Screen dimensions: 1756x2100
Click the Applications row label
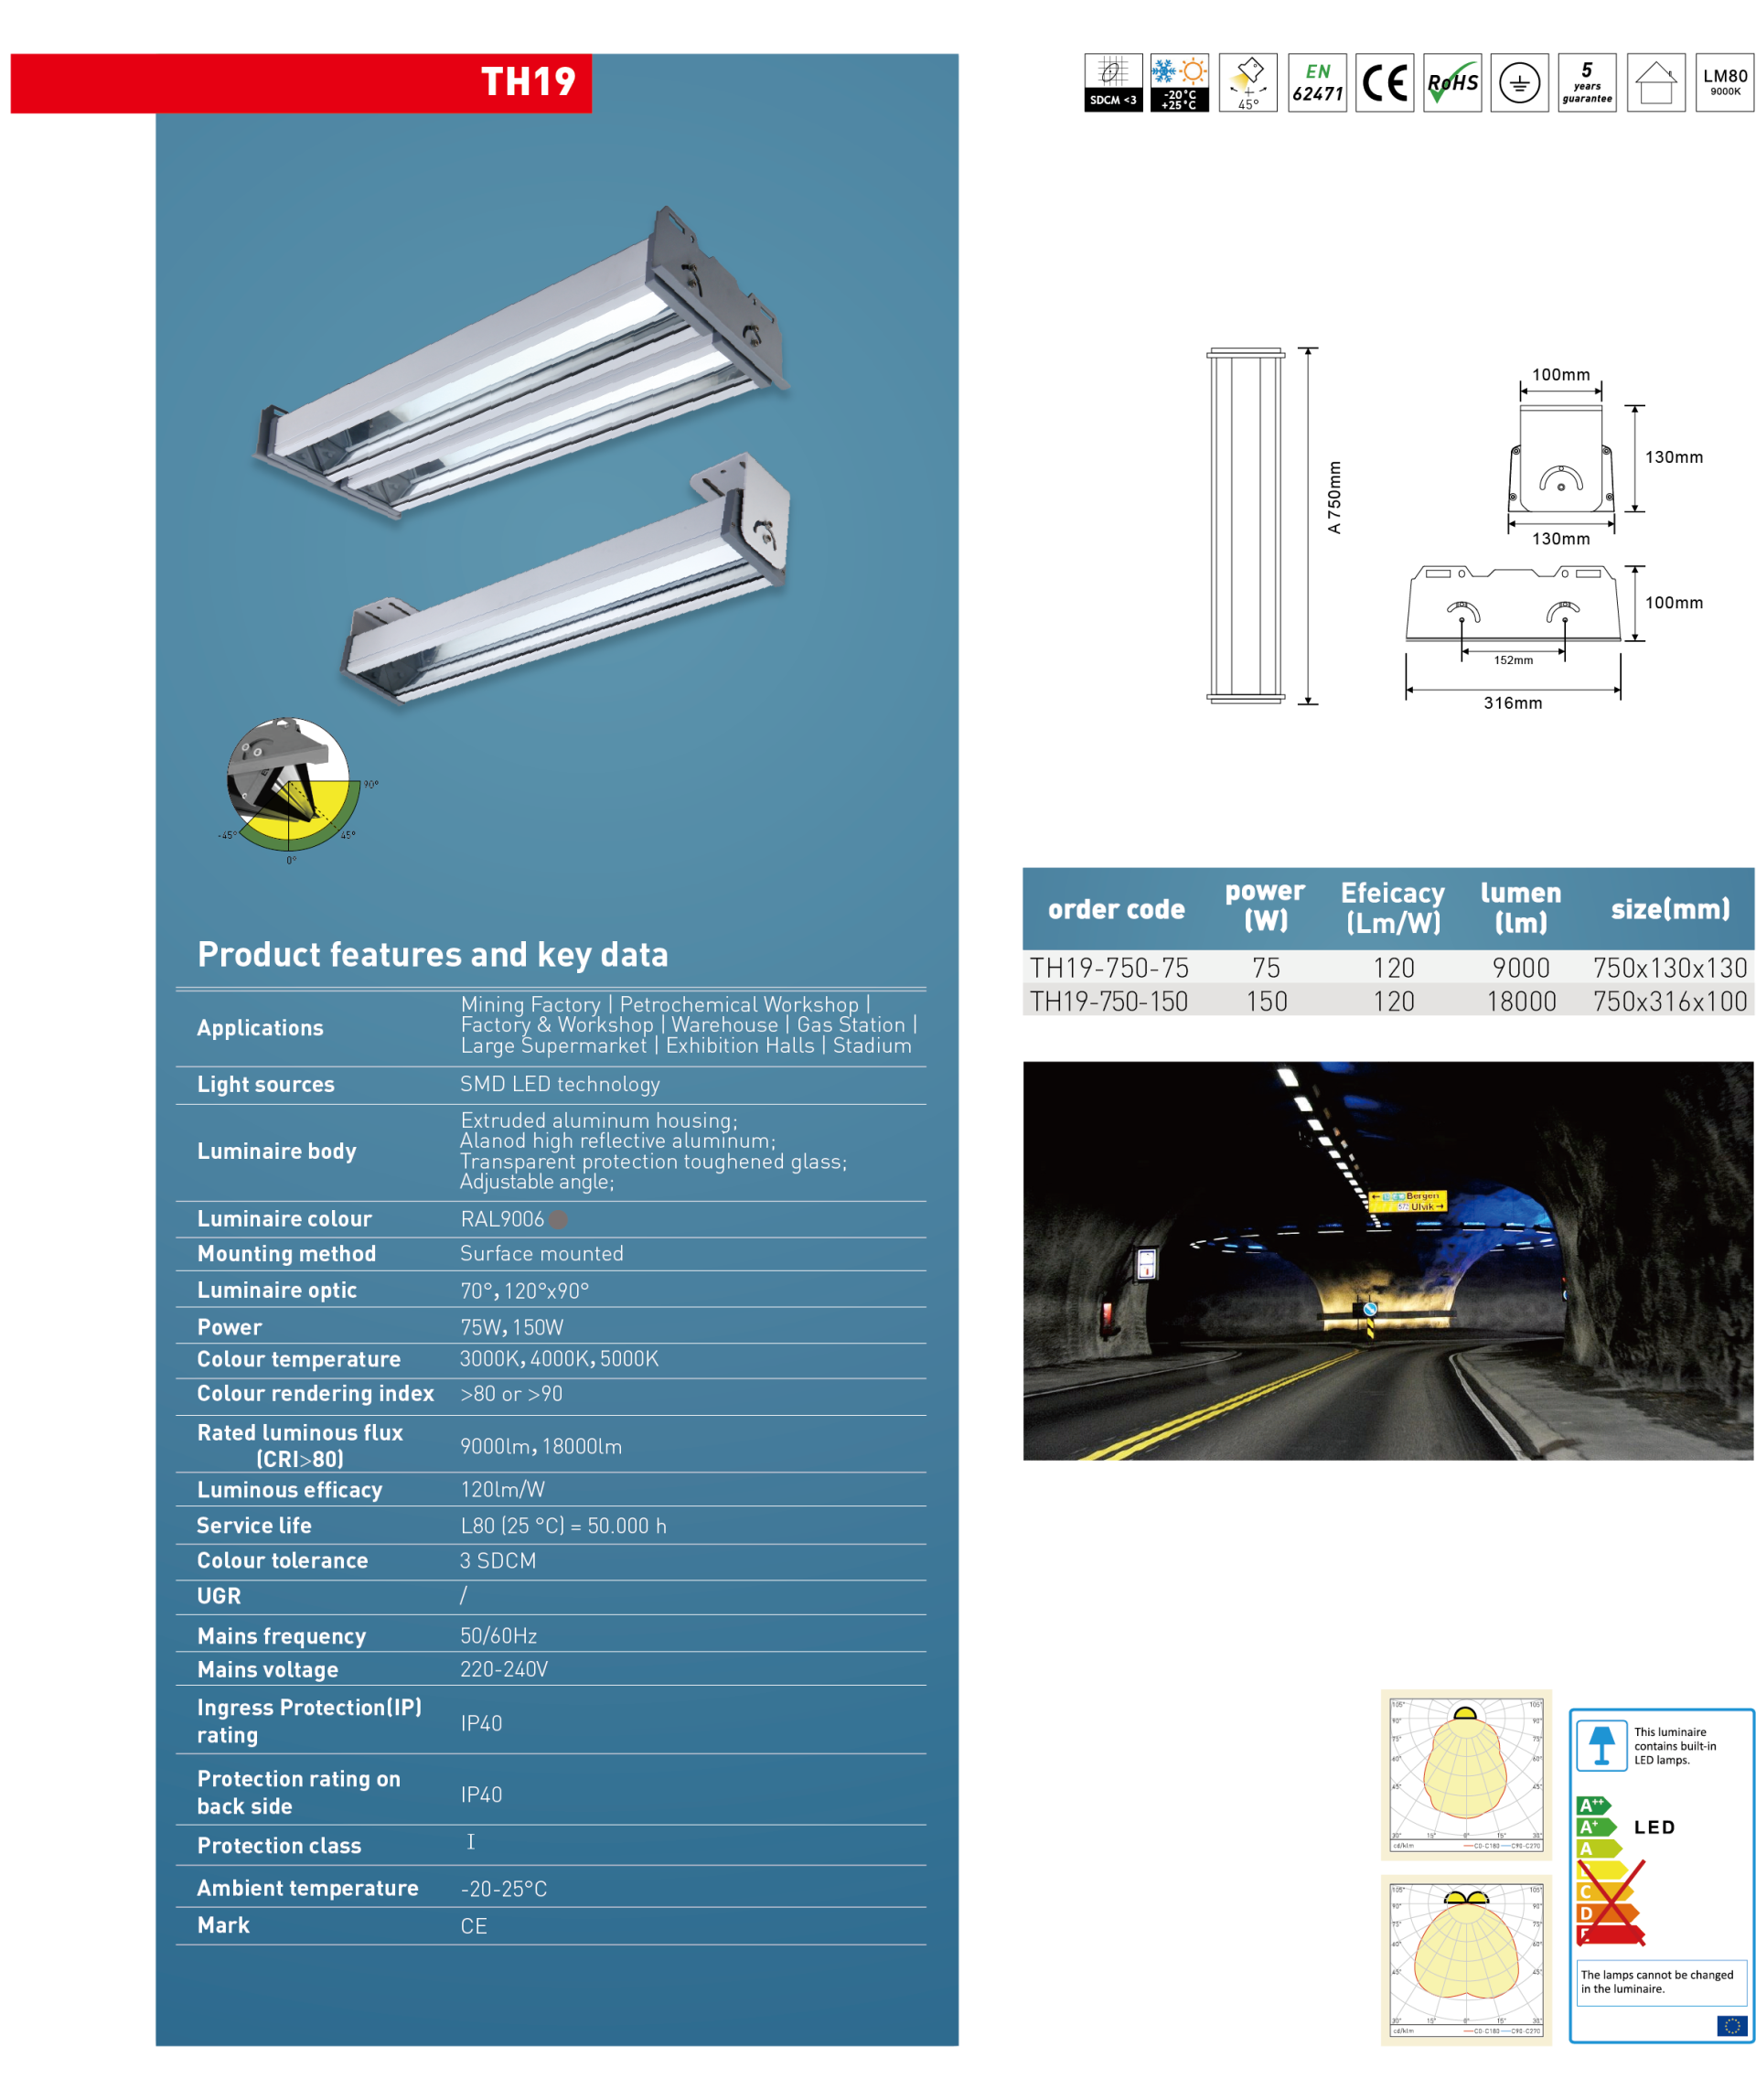point(260,1028)
